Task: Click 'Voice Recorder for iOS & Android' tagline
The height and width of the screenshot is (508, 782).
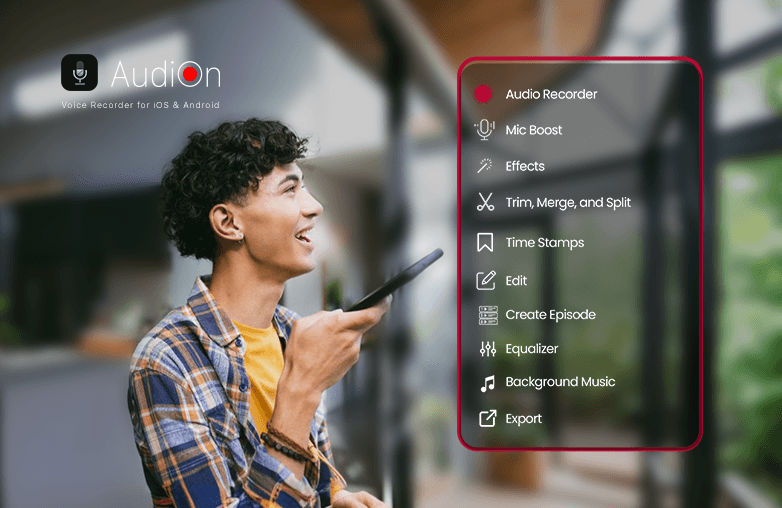Action: (140, 105)
